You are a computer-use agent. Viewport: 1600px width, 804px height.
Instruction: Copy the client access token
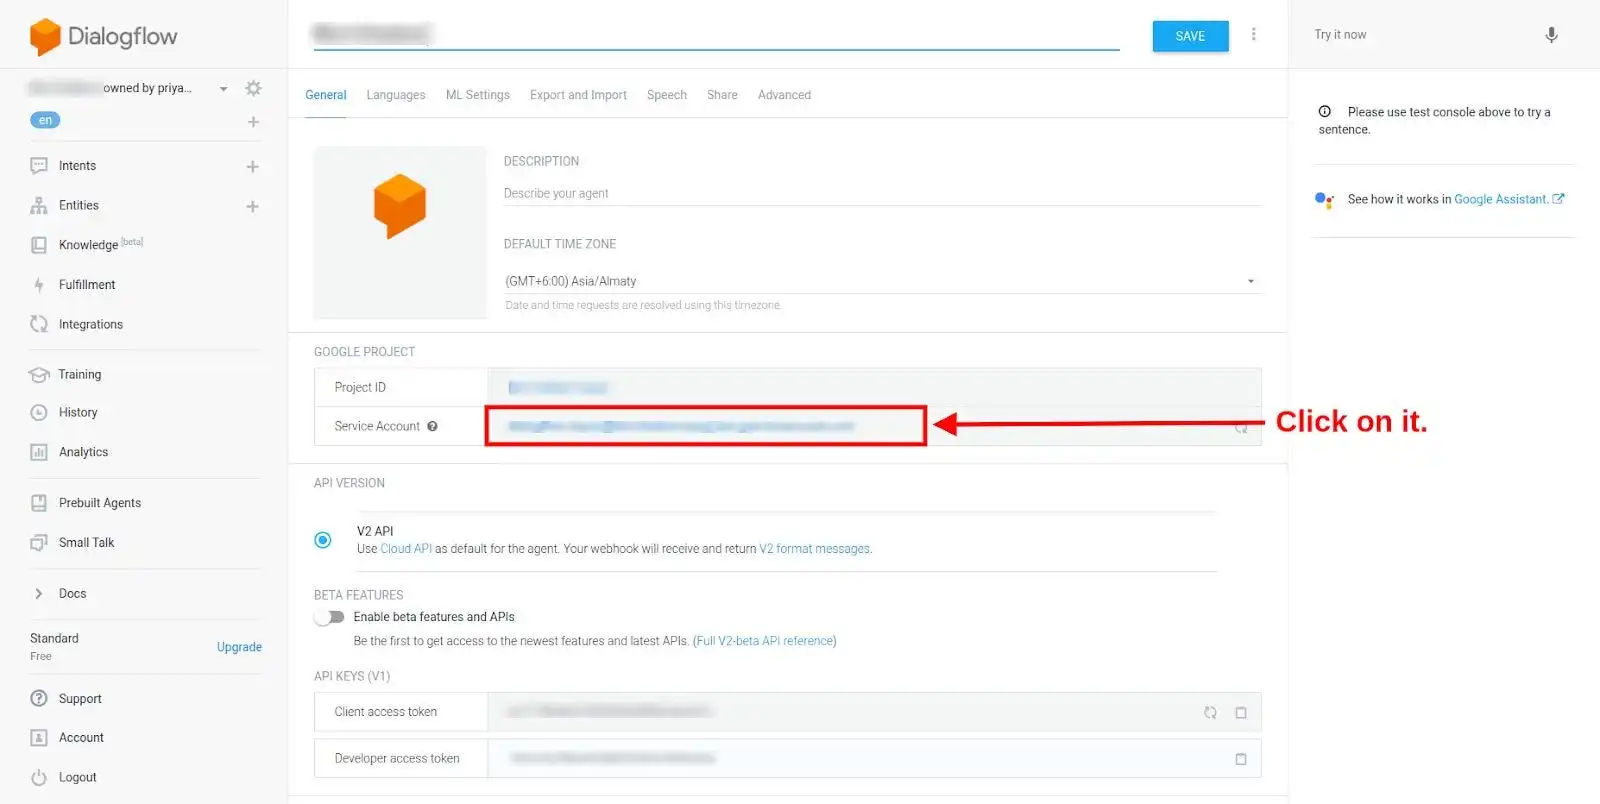(1241, 713)
